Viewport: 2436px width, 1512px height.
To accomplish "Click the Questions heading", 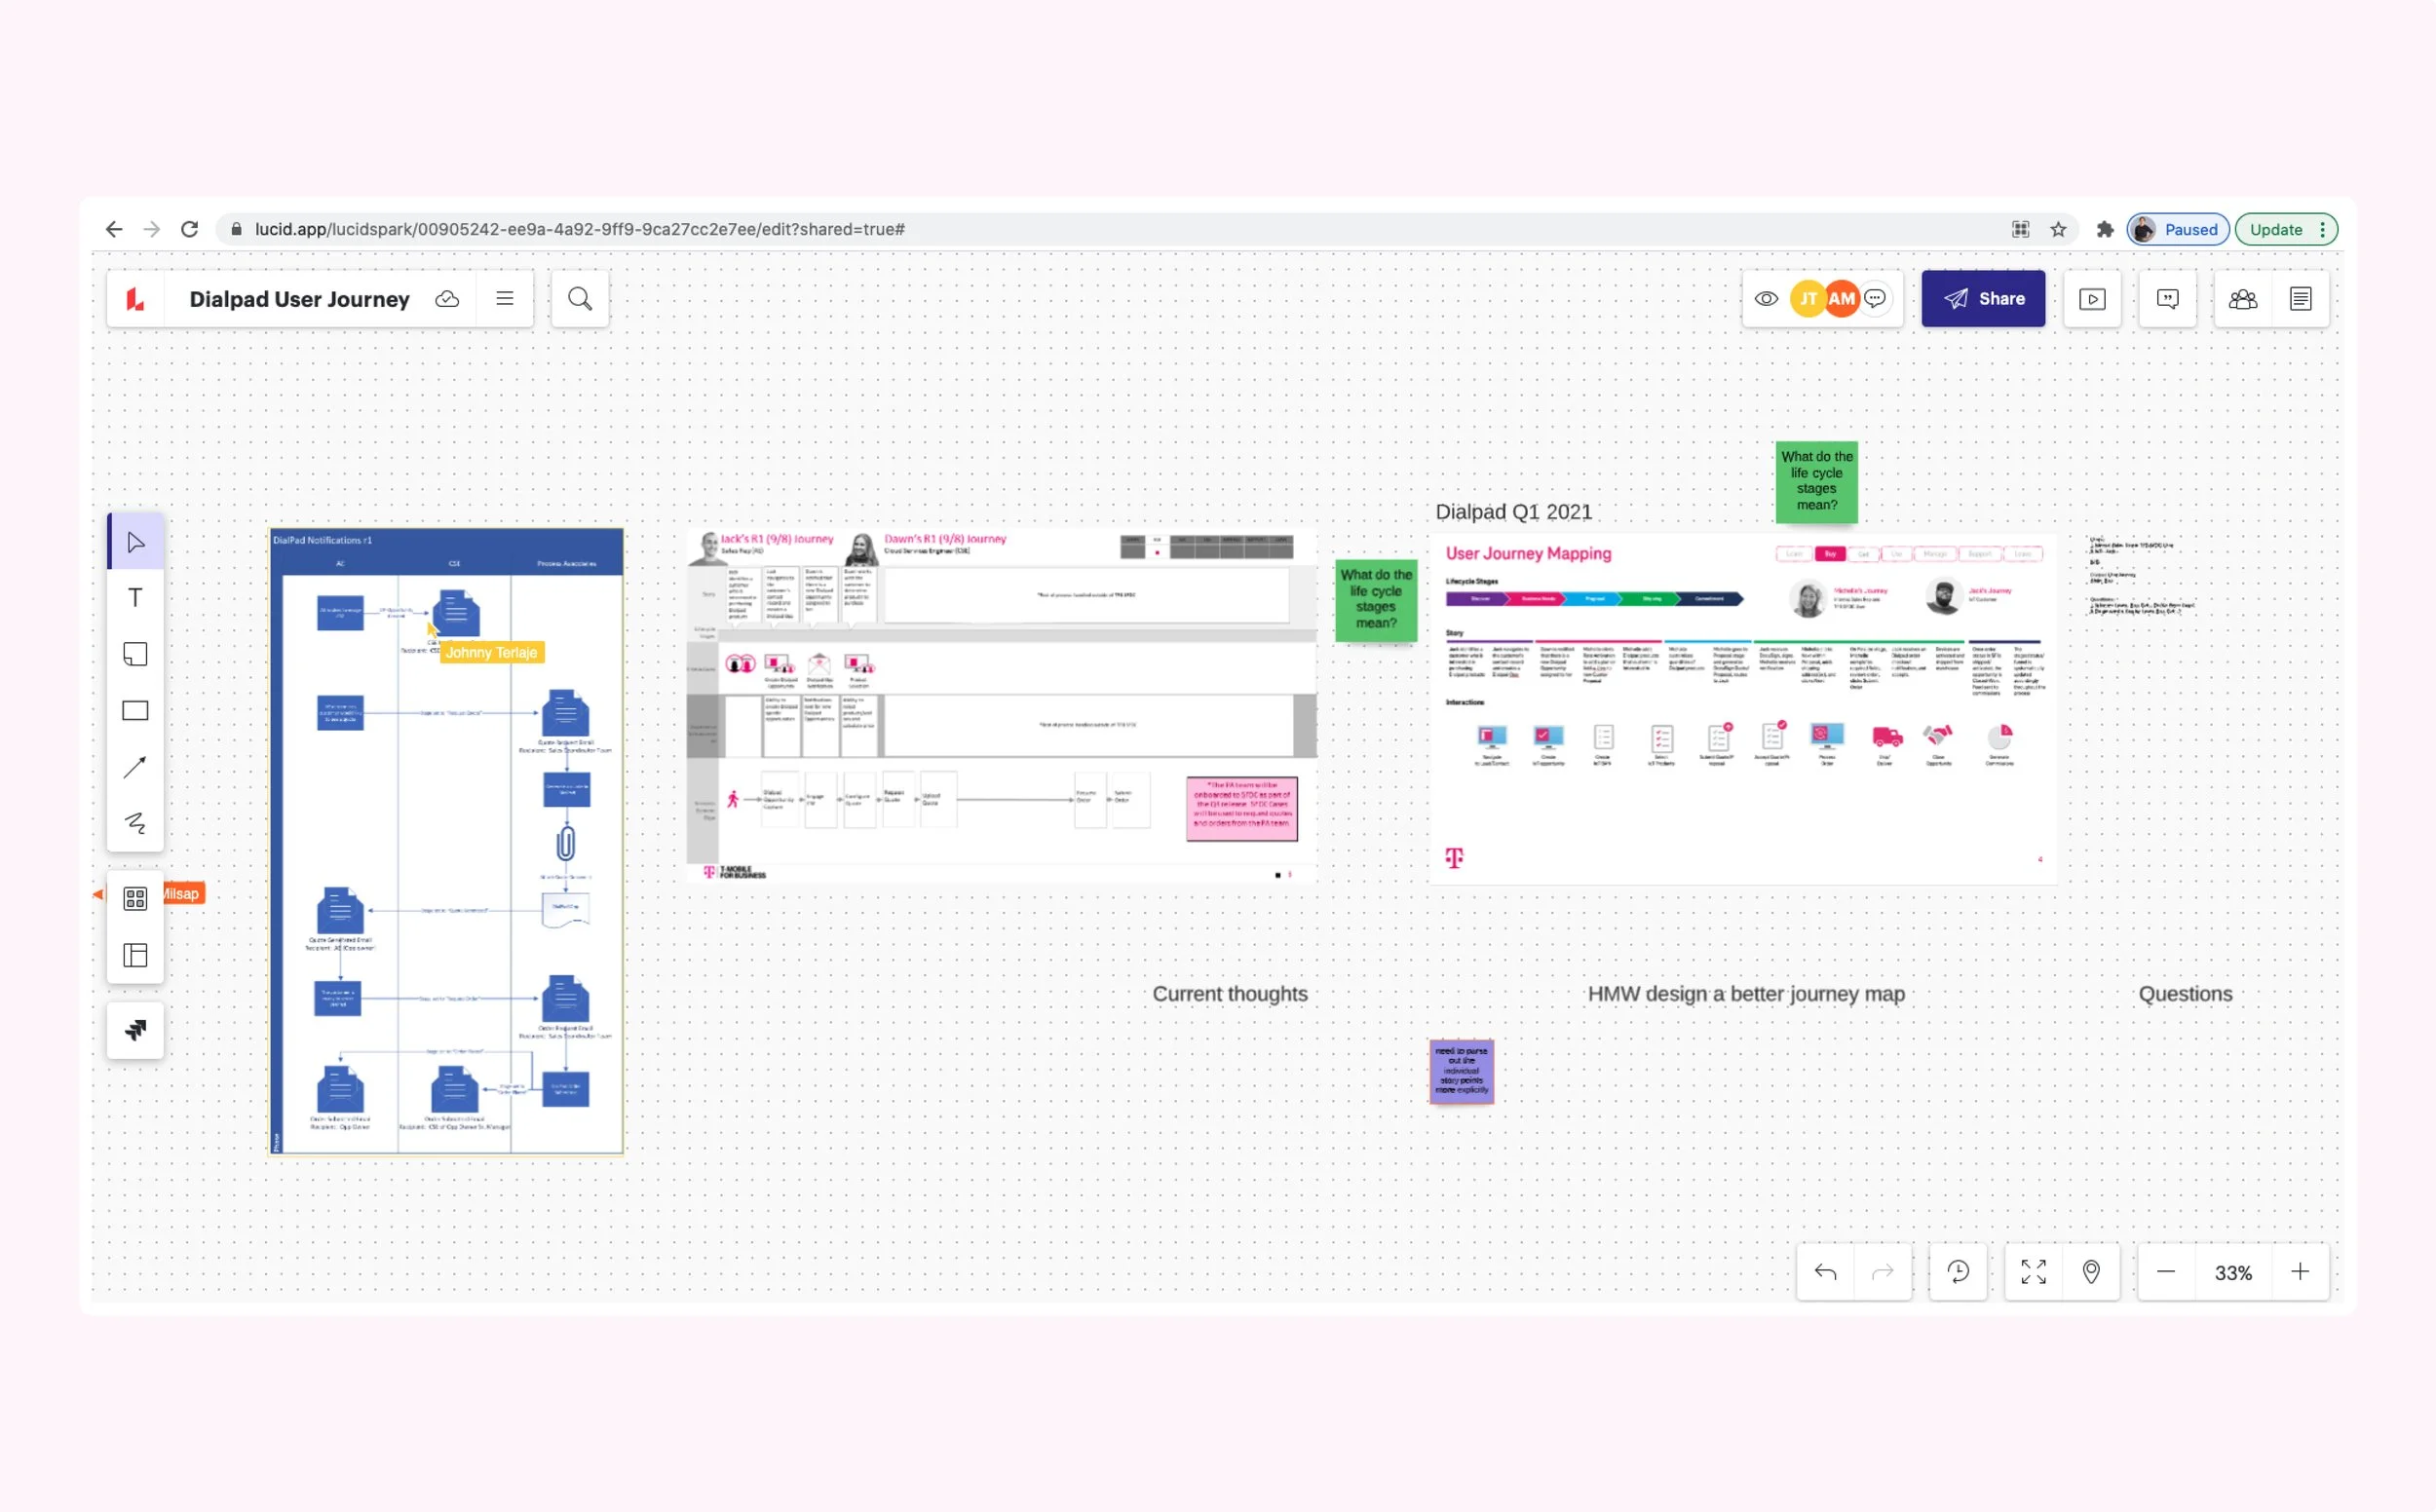I will [x=2185, y=994].
